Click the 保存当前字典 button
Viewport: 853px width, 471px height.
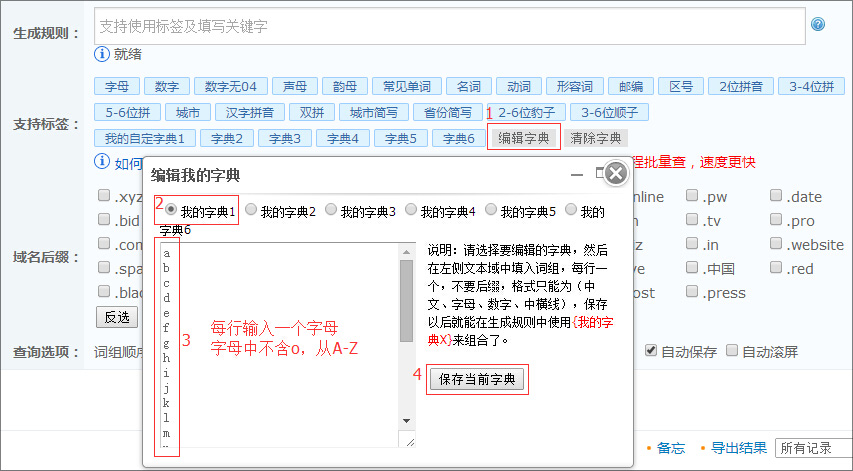pyautogui.click(x=476, y=380)
